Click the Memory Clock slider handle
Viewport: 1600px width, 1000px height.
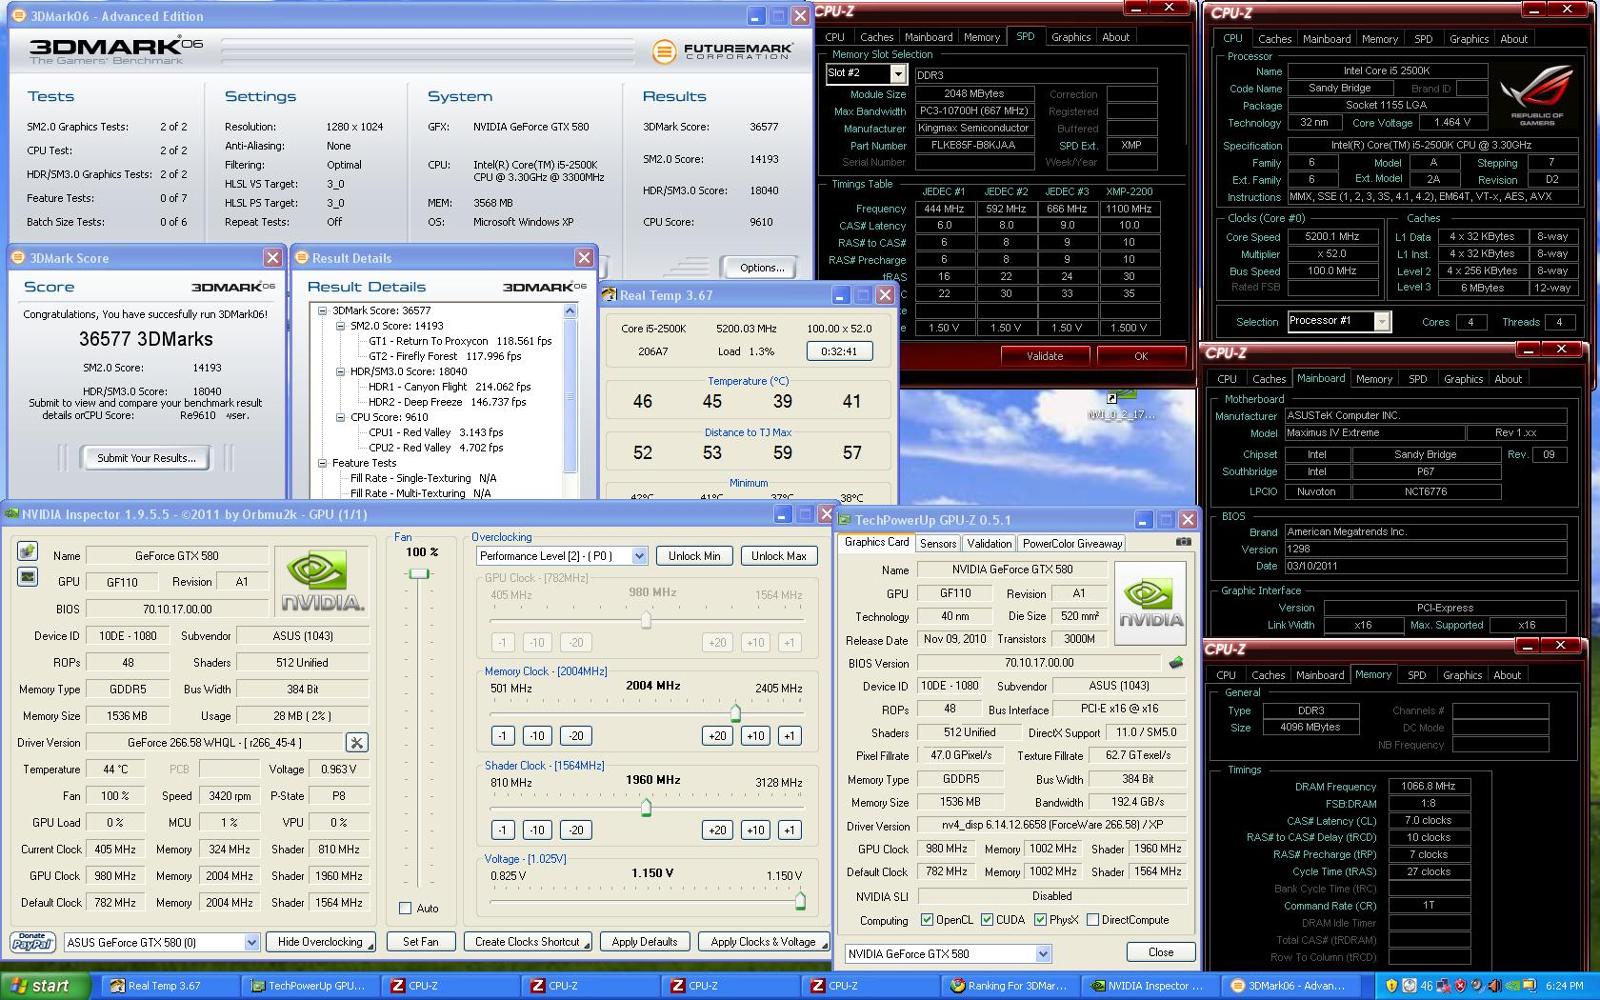(735, 713)
